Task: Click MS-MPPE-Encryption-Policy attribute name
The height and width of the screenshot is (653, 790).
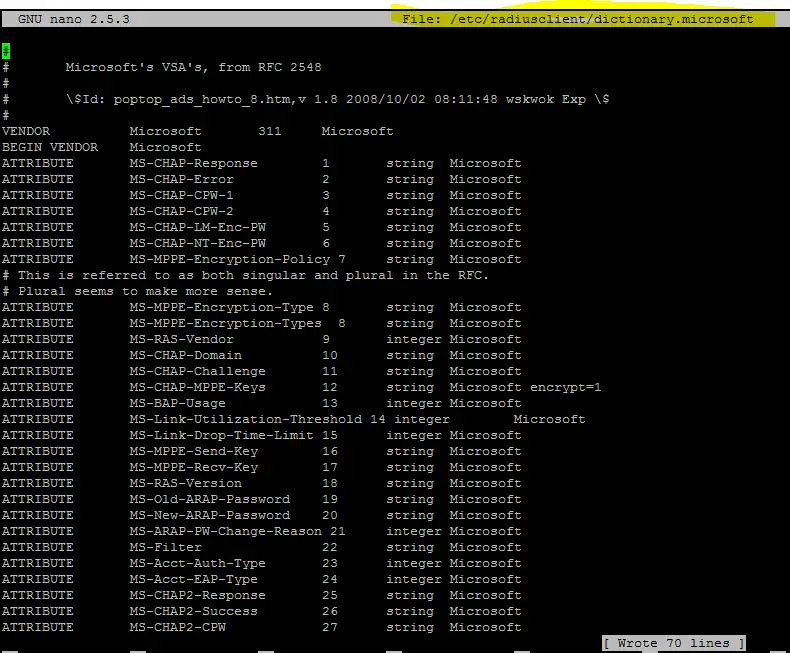Action: pos(230,259)
